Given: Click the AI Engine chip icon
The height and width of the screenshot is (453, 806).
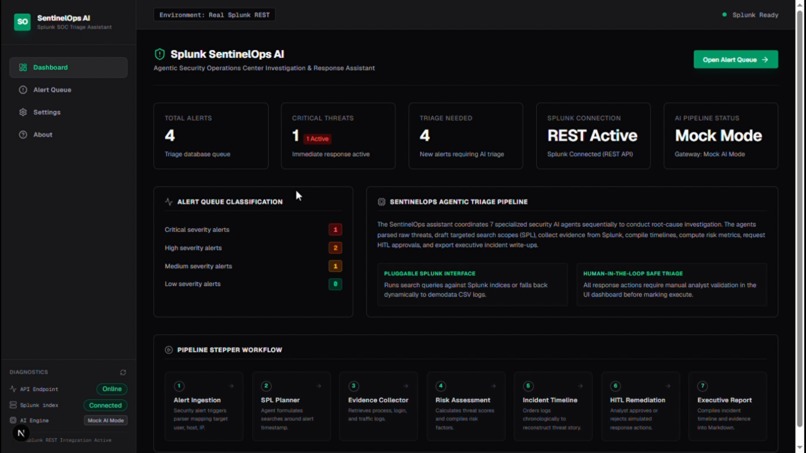Looking at the screenshot, I should 13,421.
